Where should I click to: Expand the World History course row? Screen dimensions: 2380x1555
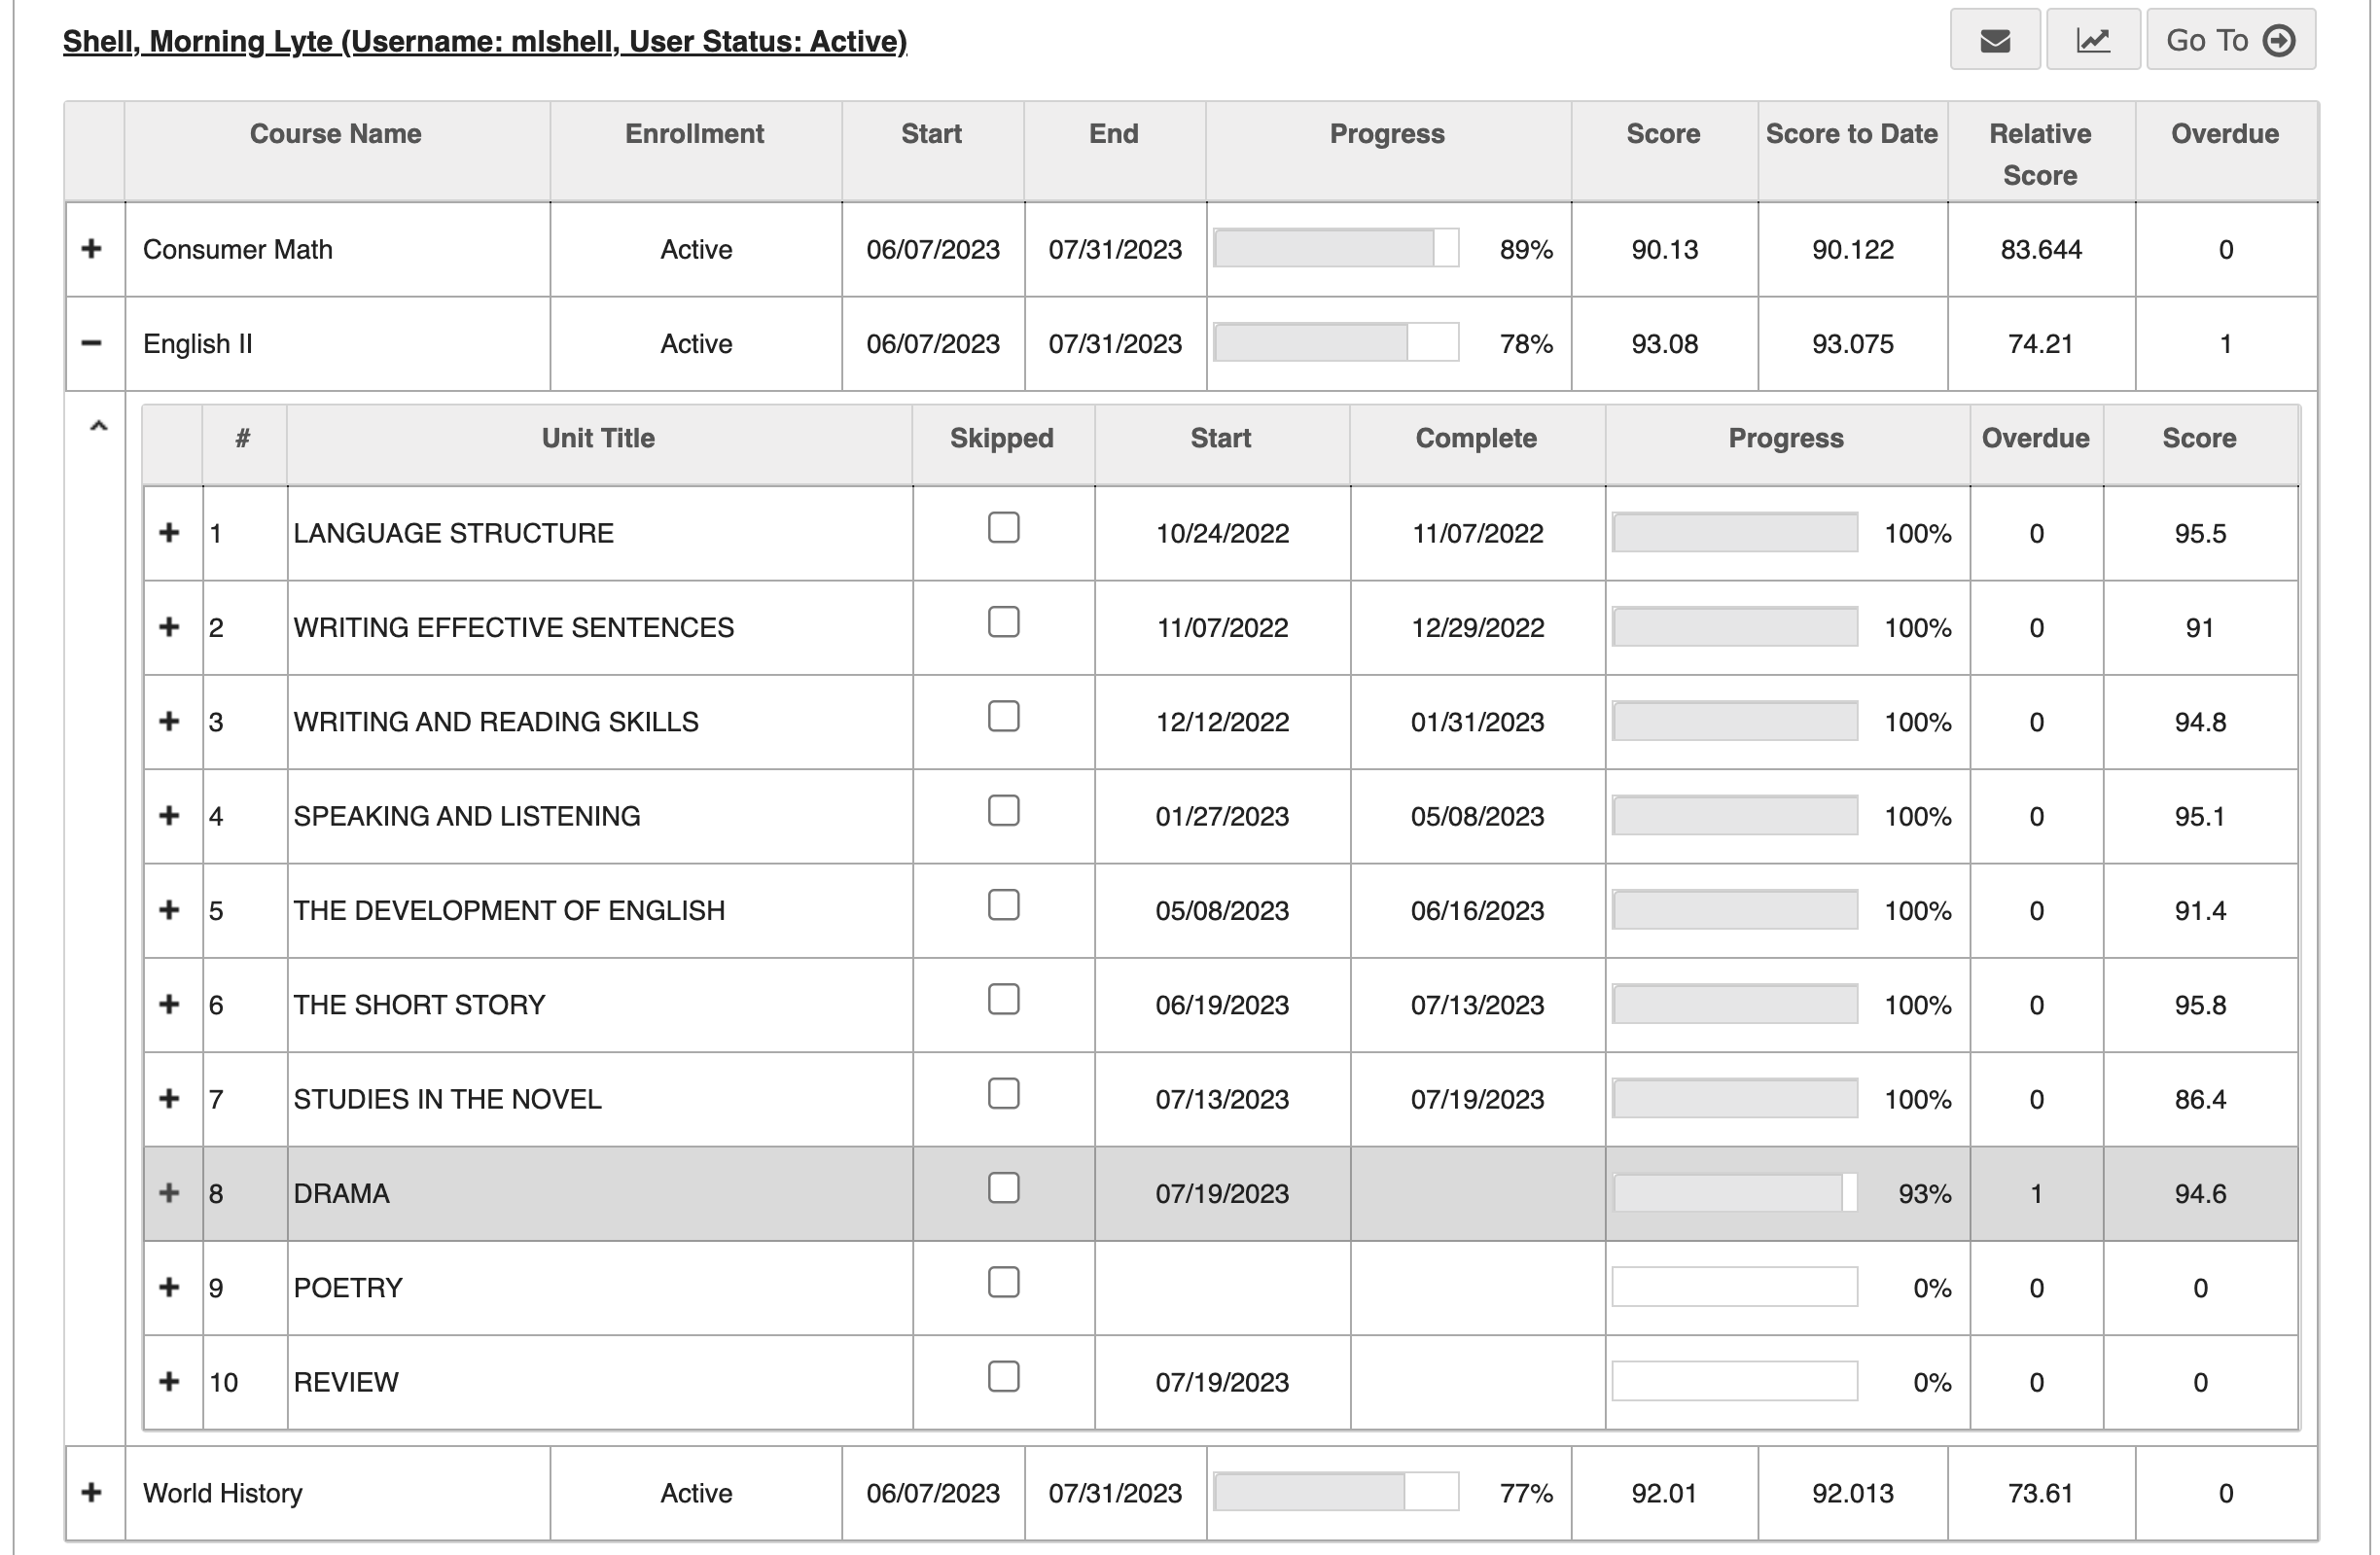pos(92,1493)
